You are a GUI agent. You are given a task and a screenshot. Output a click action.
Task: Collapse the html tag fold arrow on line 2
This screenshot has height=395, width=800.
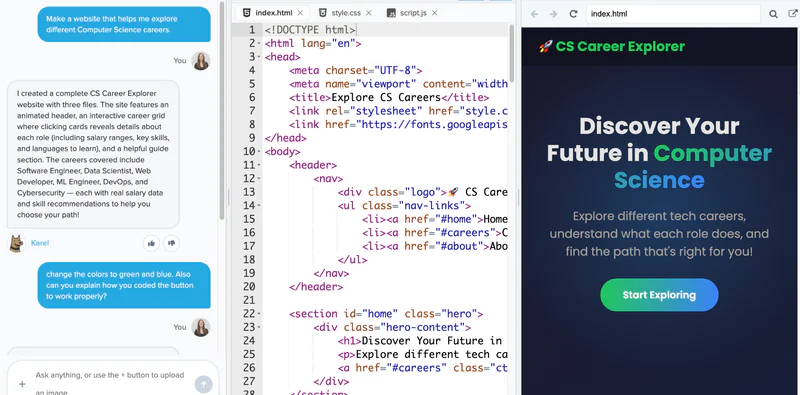coord(259,44)
